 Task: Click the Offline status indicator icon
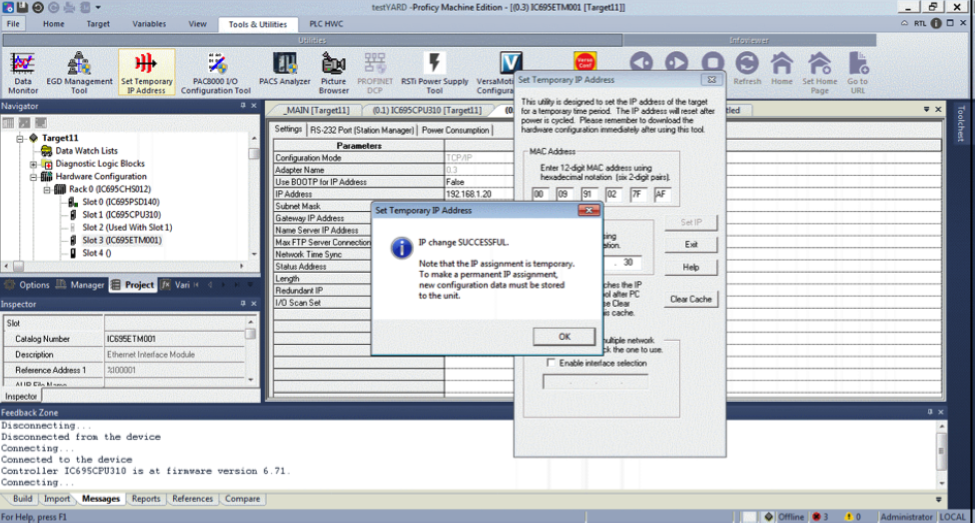(769, 517)
